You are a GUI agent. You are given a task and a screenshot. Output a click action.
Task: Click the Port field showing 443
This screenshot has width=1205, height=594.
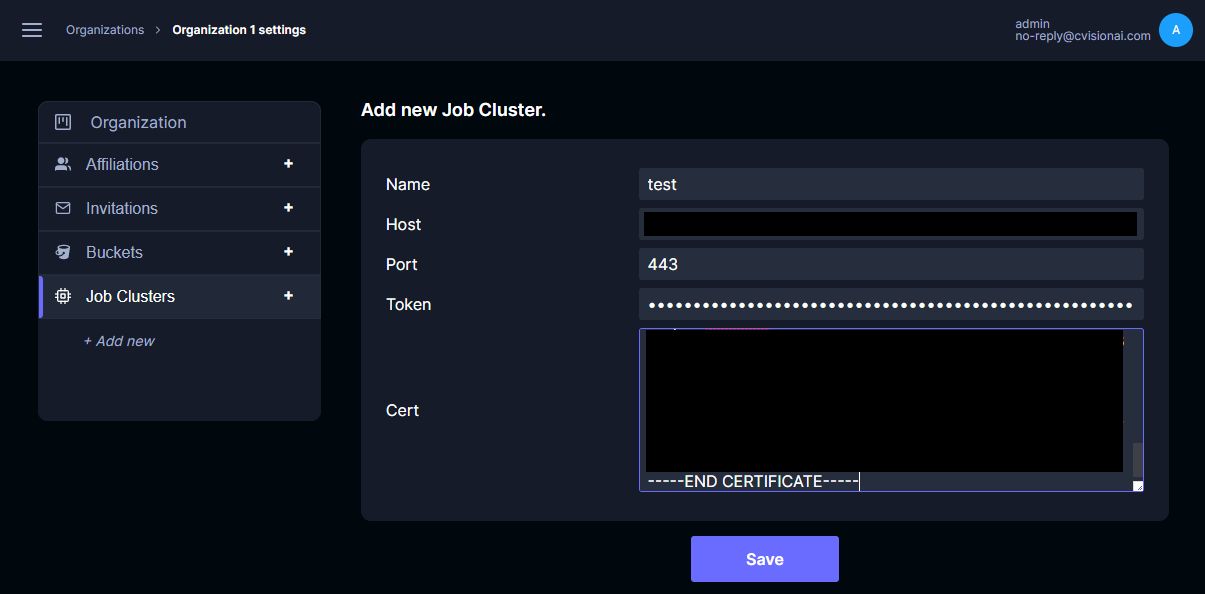point(891,264)
